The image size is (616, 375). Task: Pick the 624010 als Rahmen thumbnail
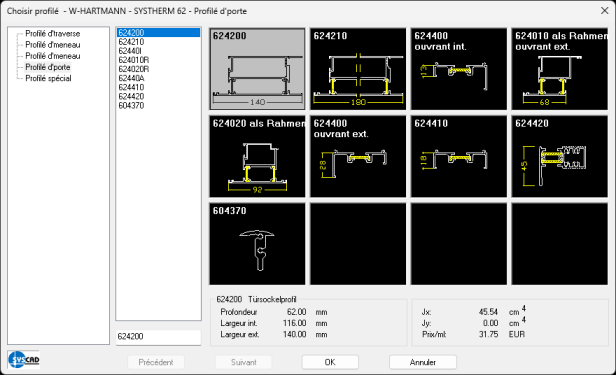559,69
